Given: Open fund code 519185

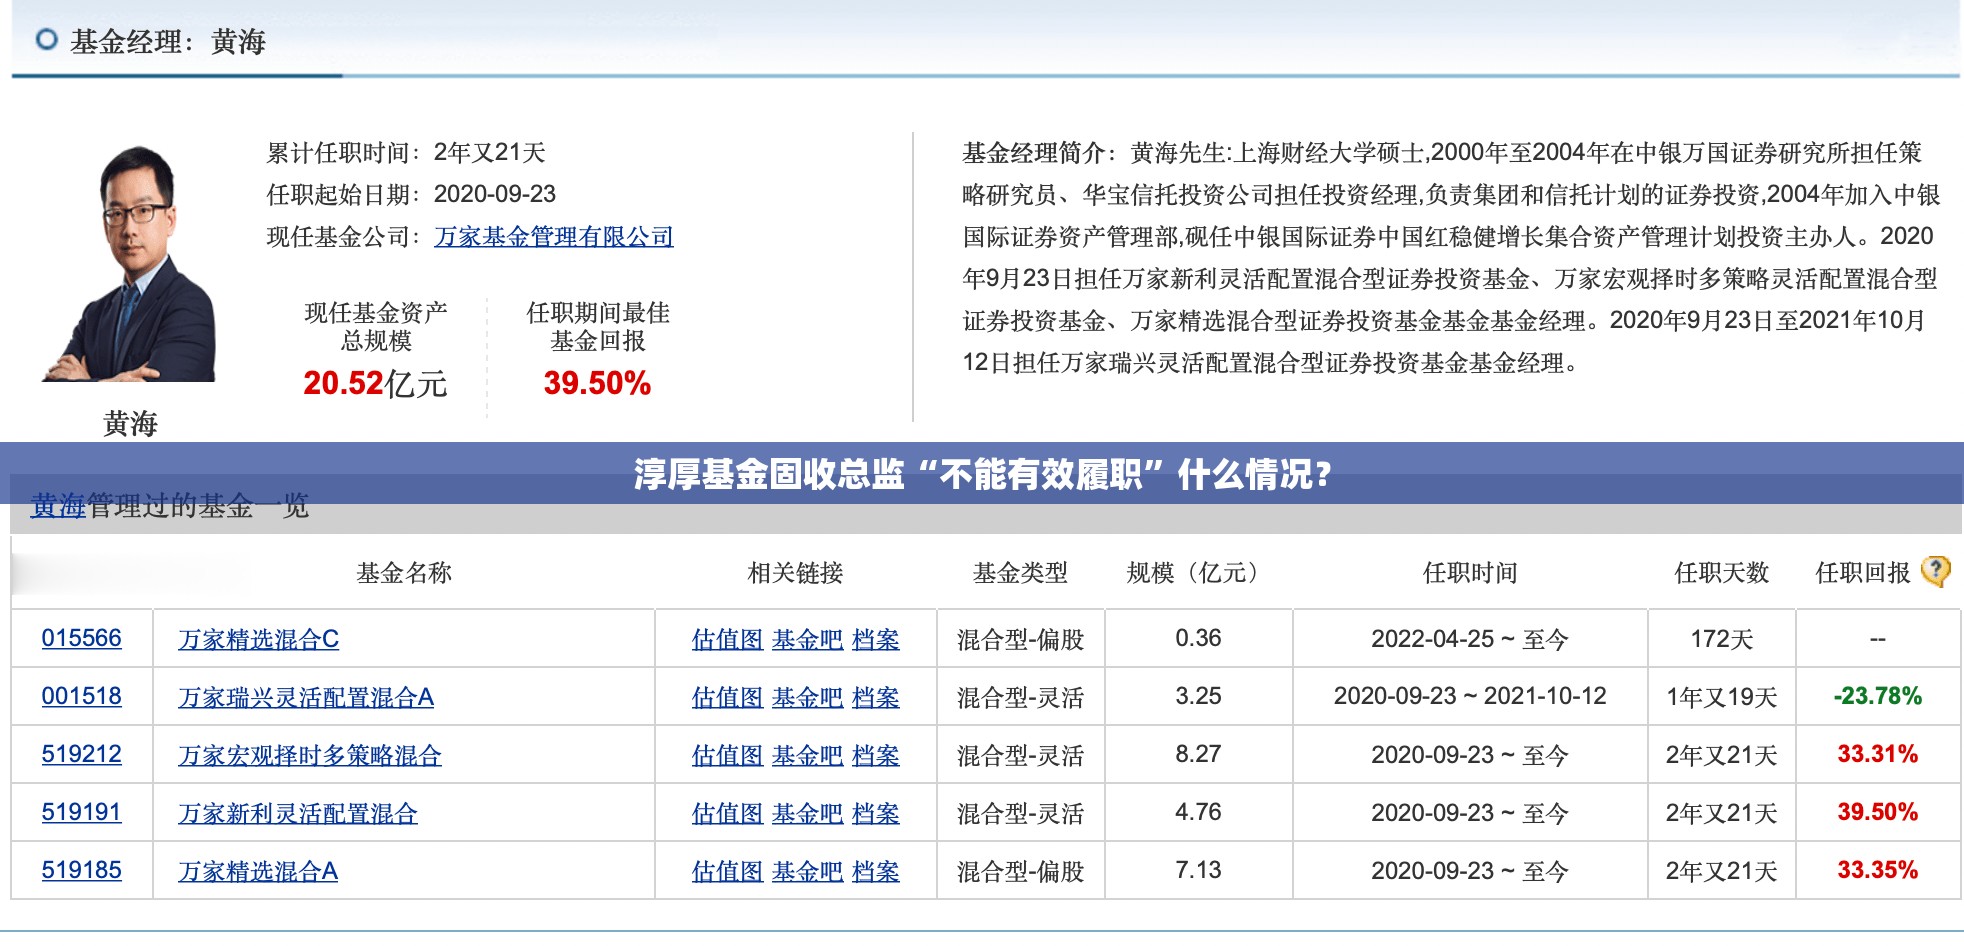Looking at the screenshot, I should pyautogui.click(x=81, y=870).
